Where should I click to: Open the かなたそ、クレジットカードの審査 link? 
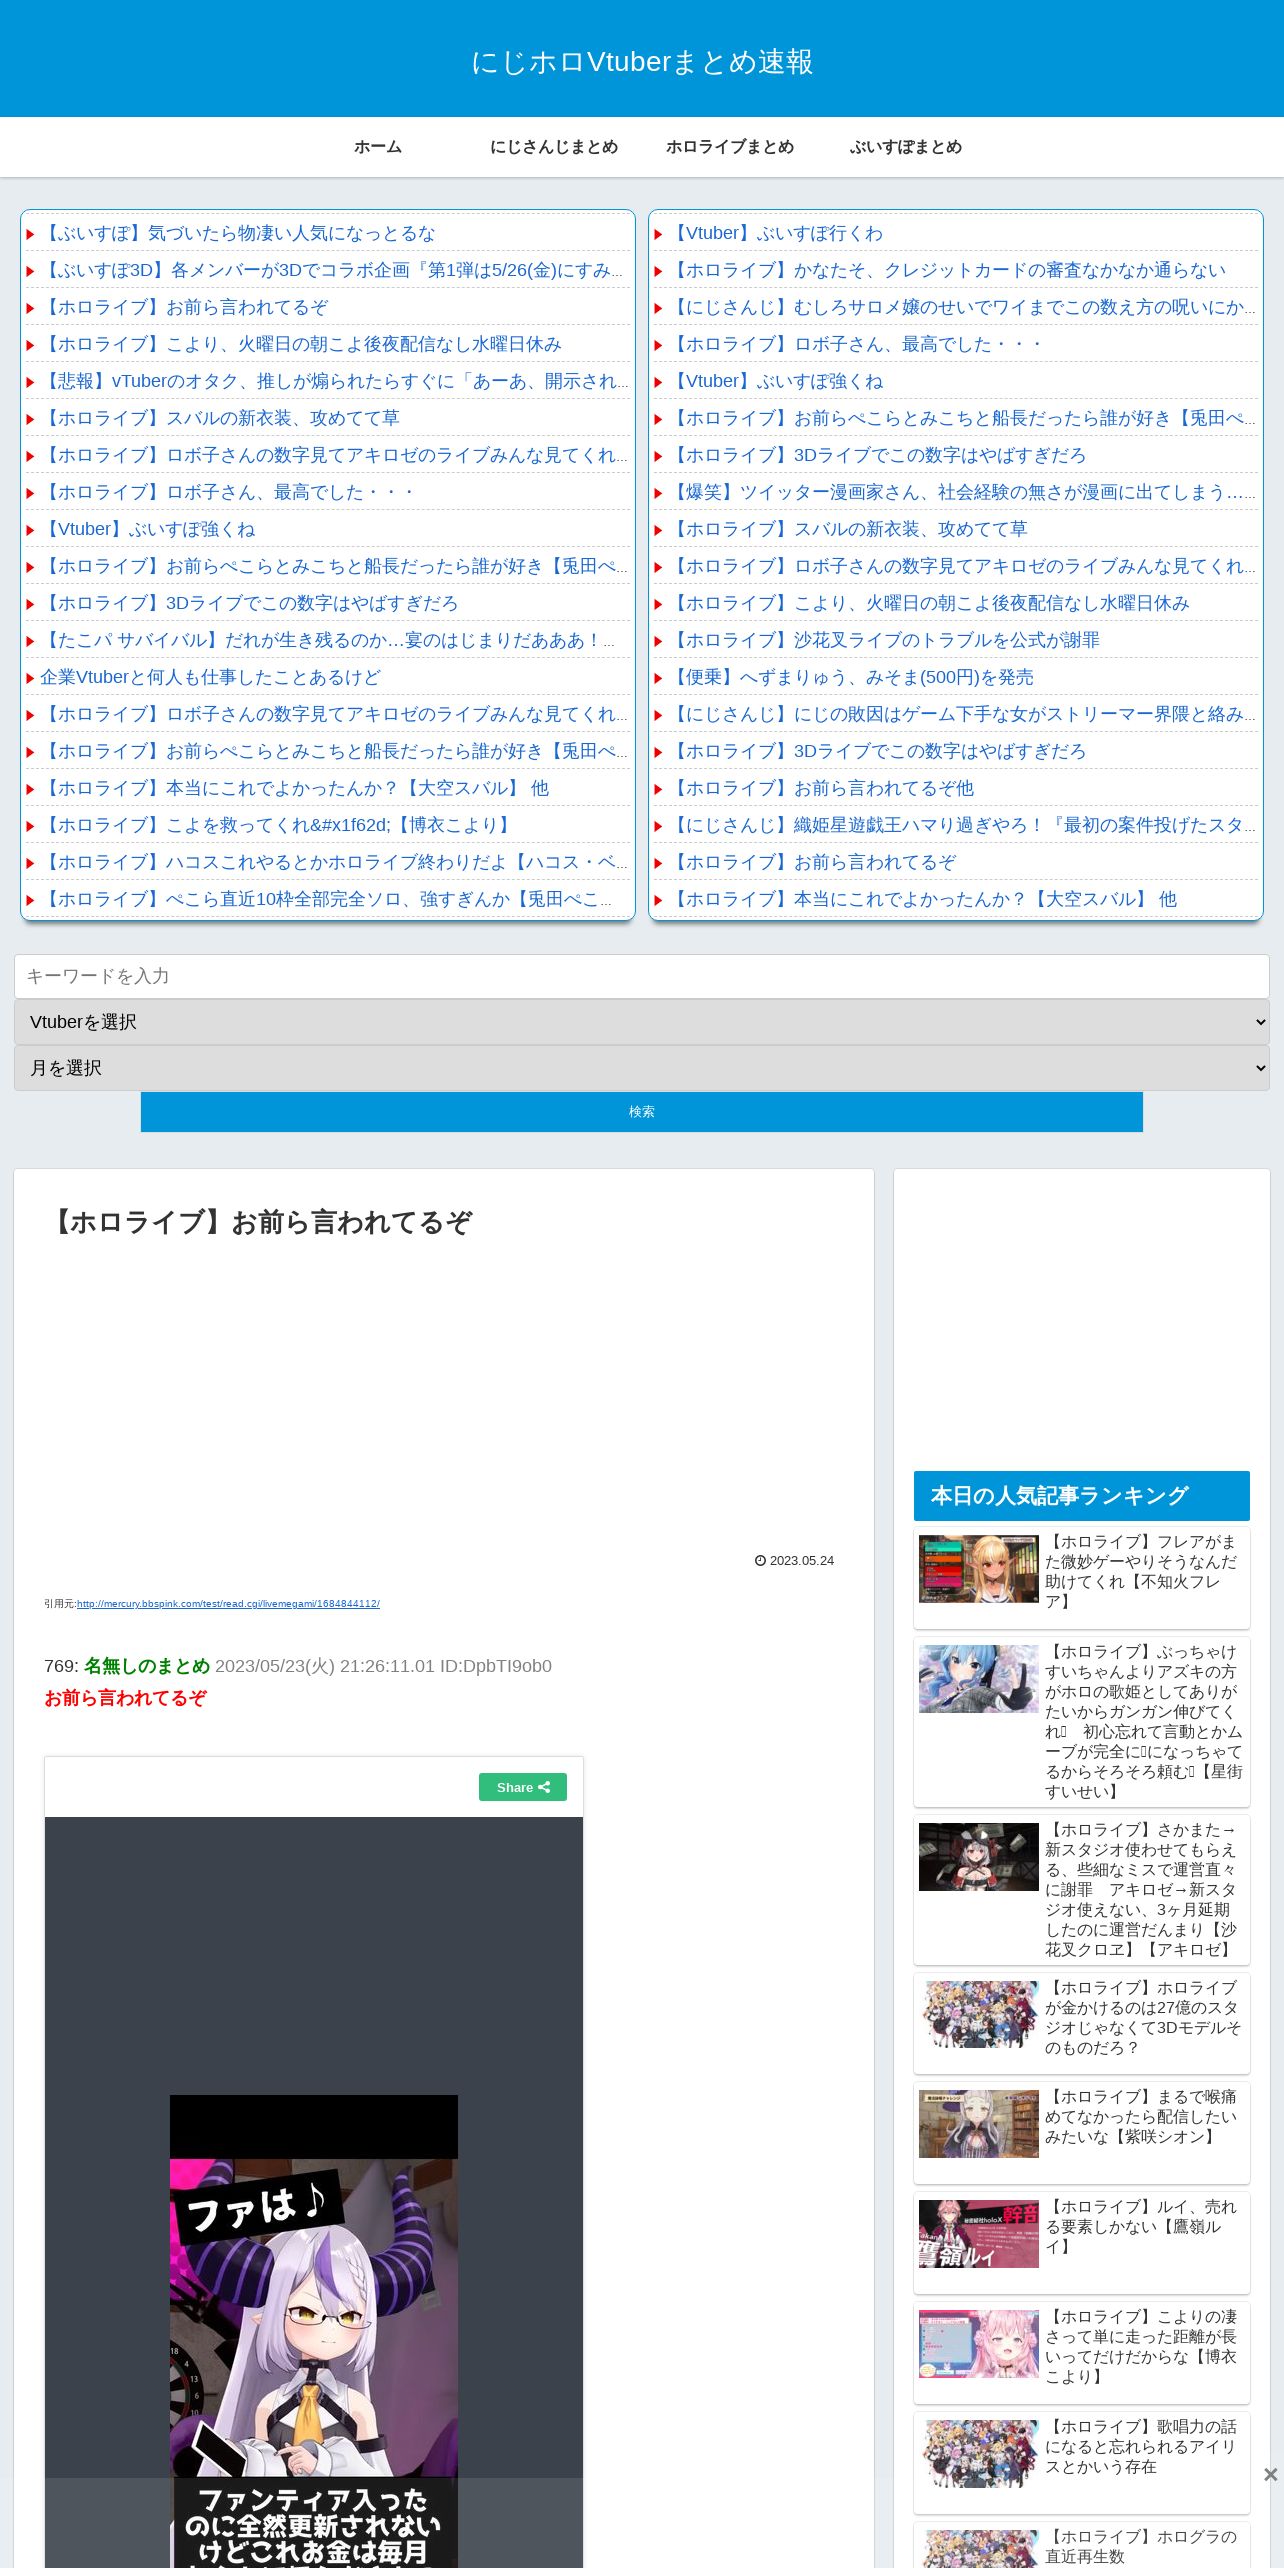(x=947, y=270)
